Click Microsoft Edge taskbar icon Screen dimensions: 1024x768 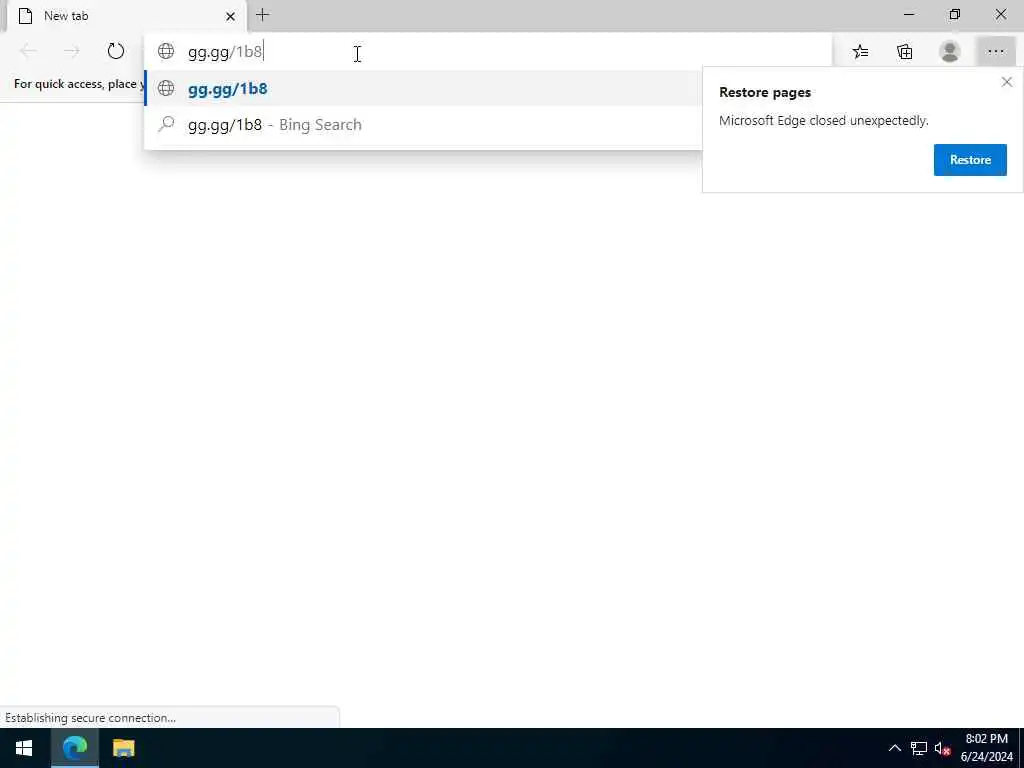74,748
